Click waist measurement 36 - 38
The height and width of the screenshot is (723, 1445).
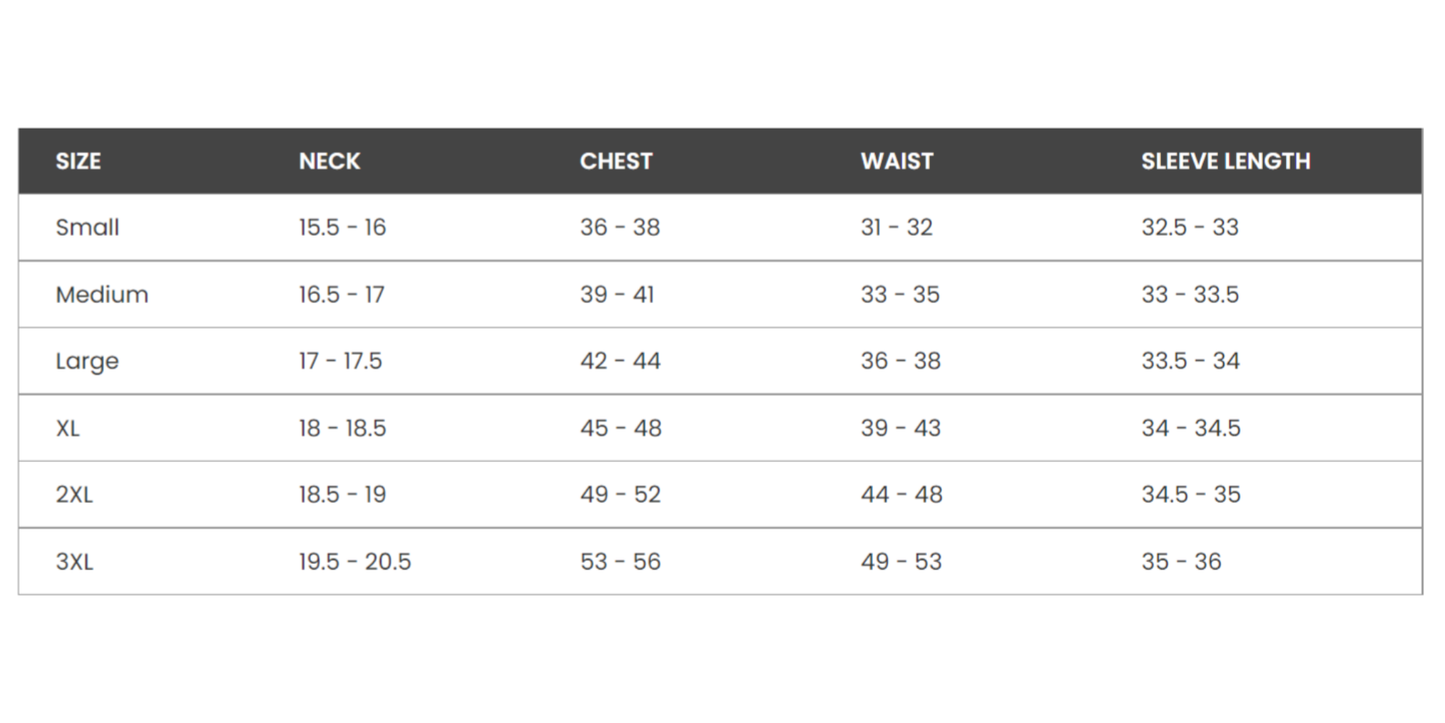point(900,362)
